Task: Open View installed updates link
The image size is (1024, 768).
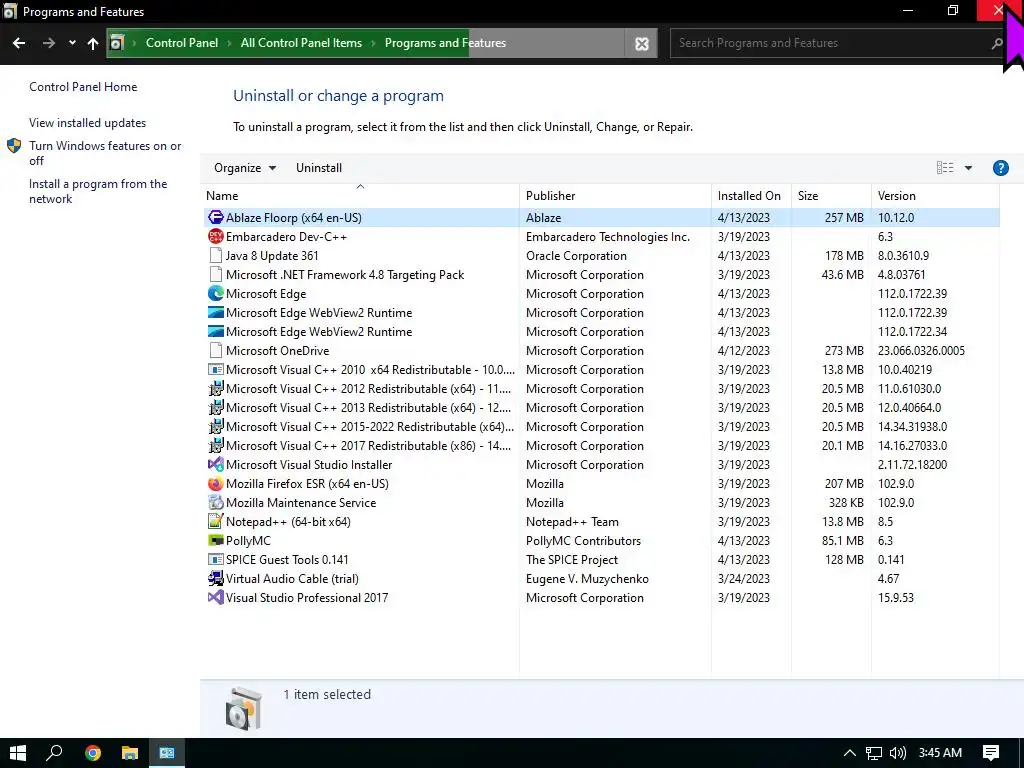Action: pos(88,123)
